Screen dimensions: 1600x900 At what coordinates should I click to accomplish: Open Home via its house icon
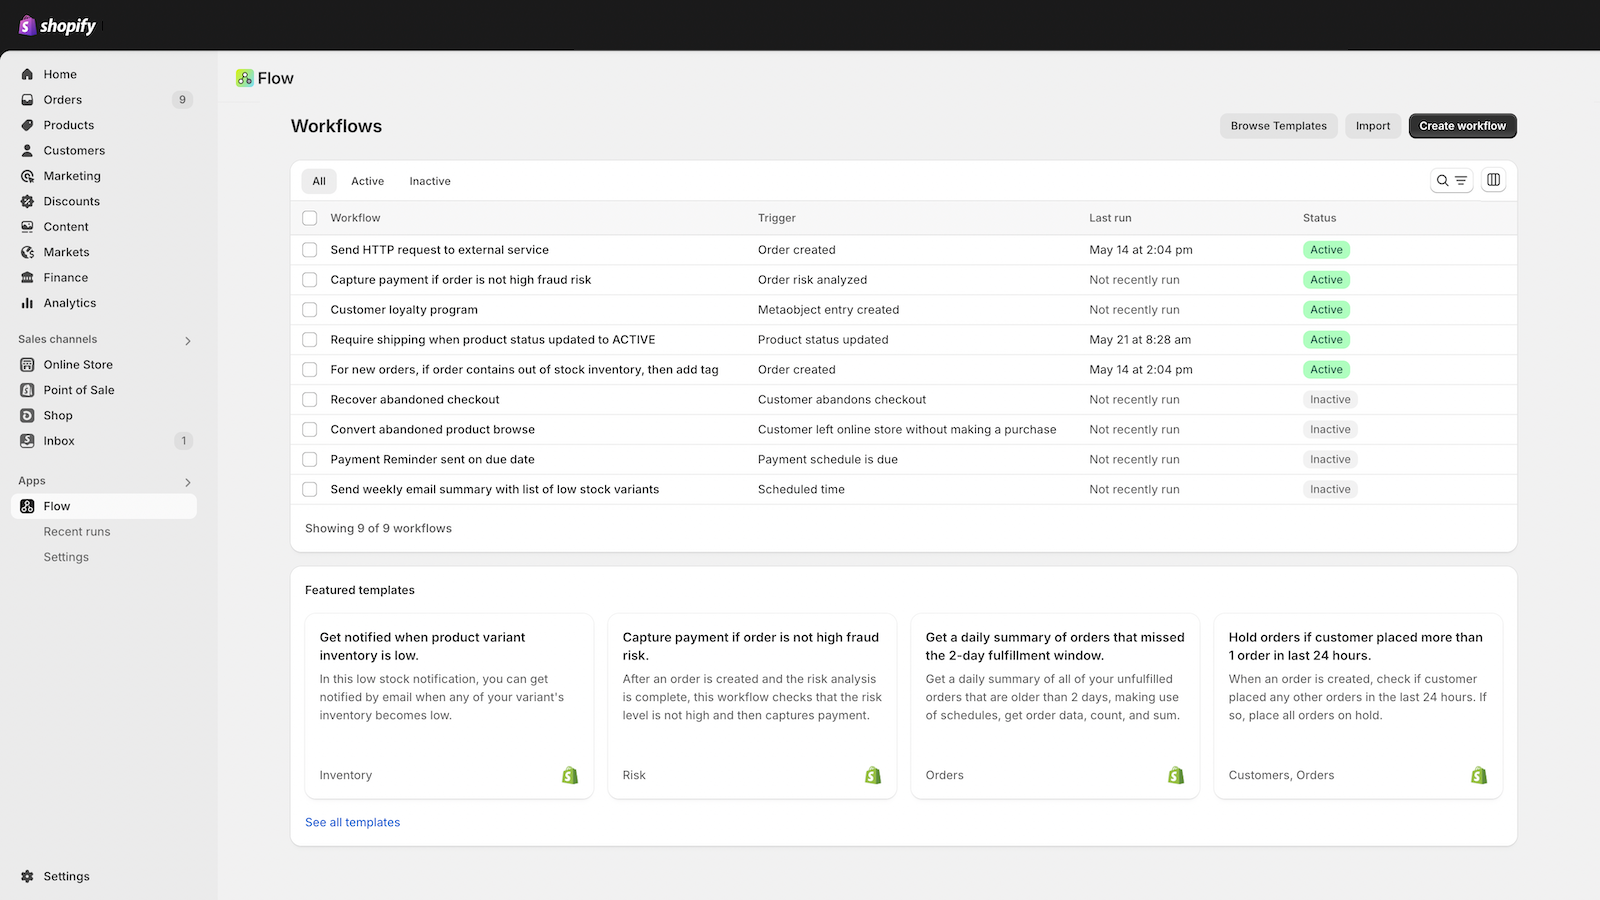27,74
